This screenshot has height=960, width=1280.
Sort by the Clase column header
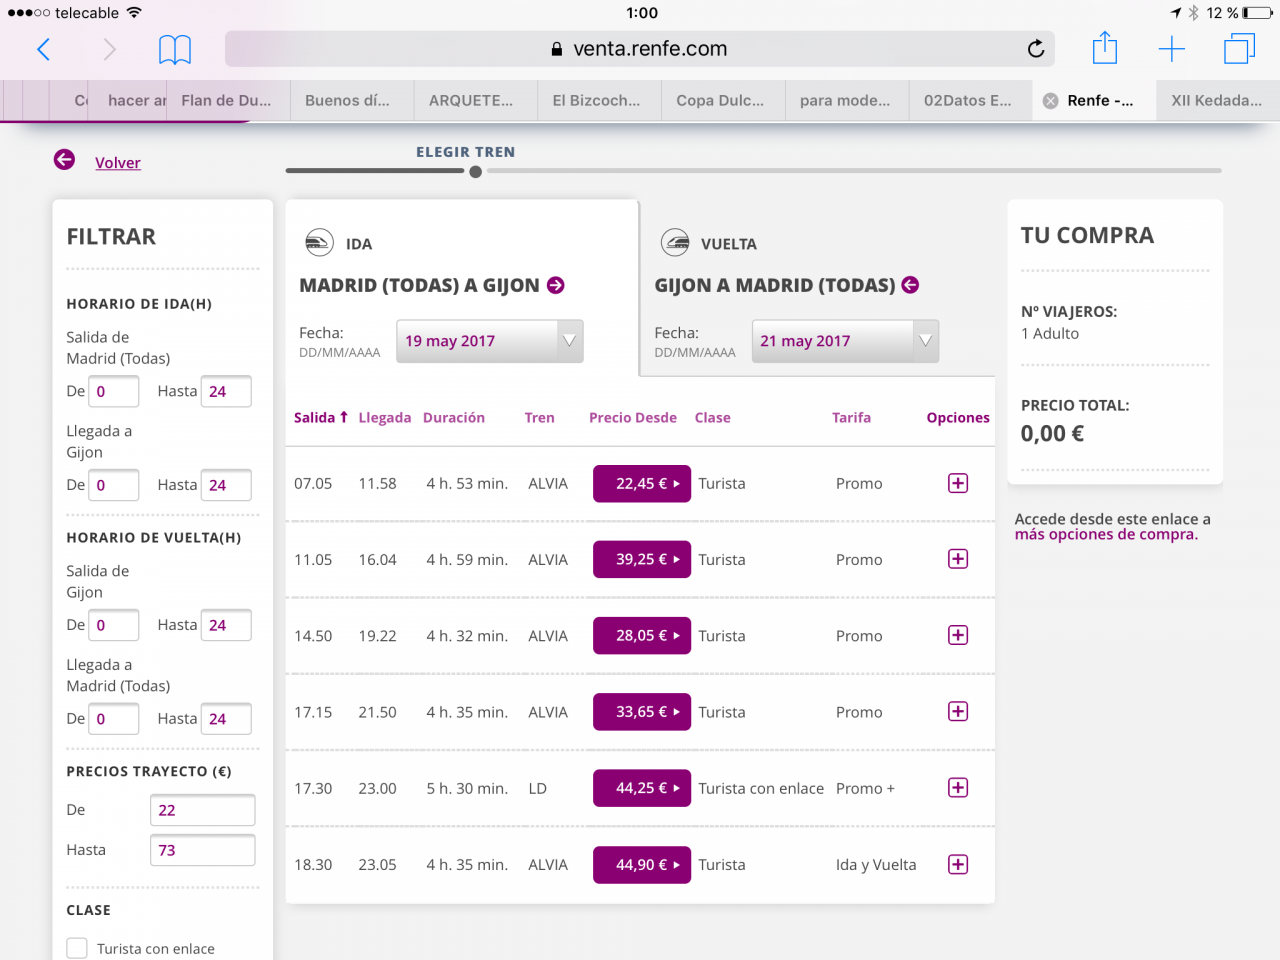tap(713, 417)
